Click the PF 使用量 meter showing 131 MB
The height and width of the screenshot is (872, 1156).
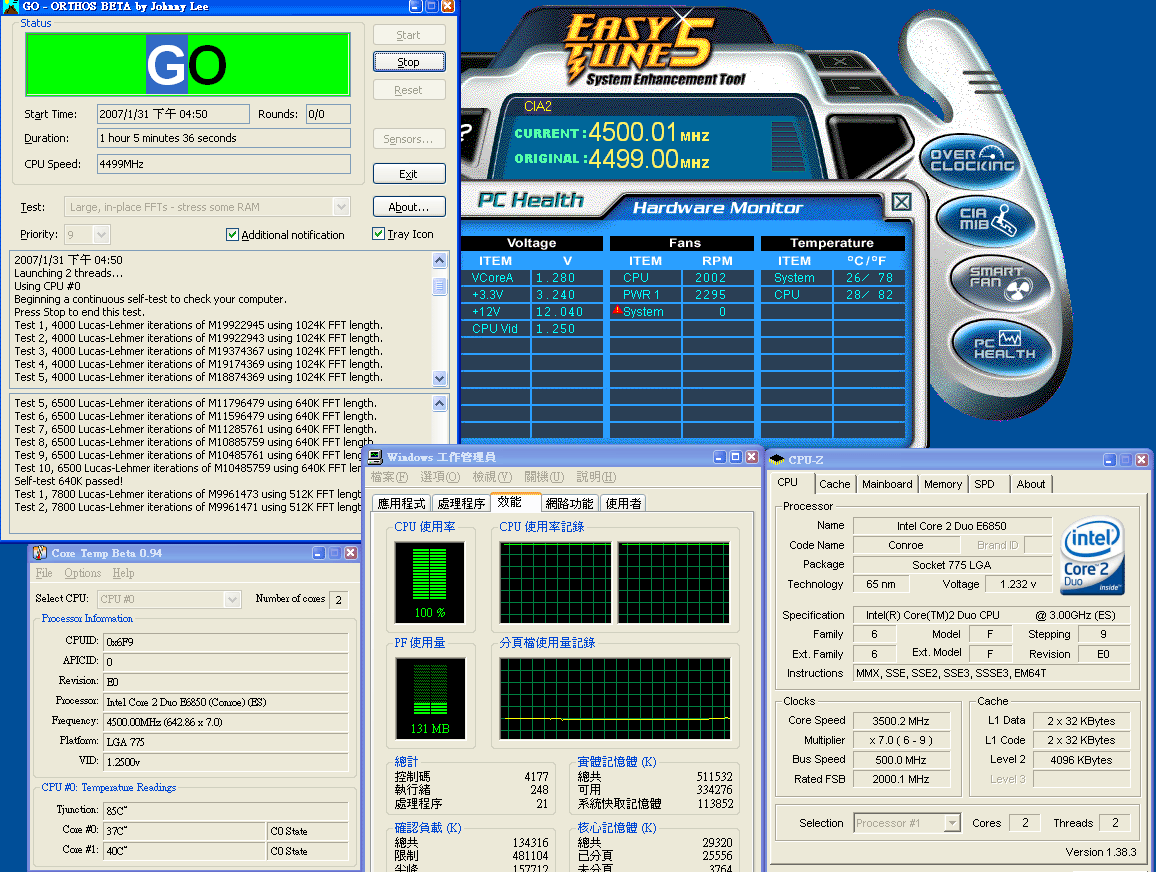click(x=431, y=698)
